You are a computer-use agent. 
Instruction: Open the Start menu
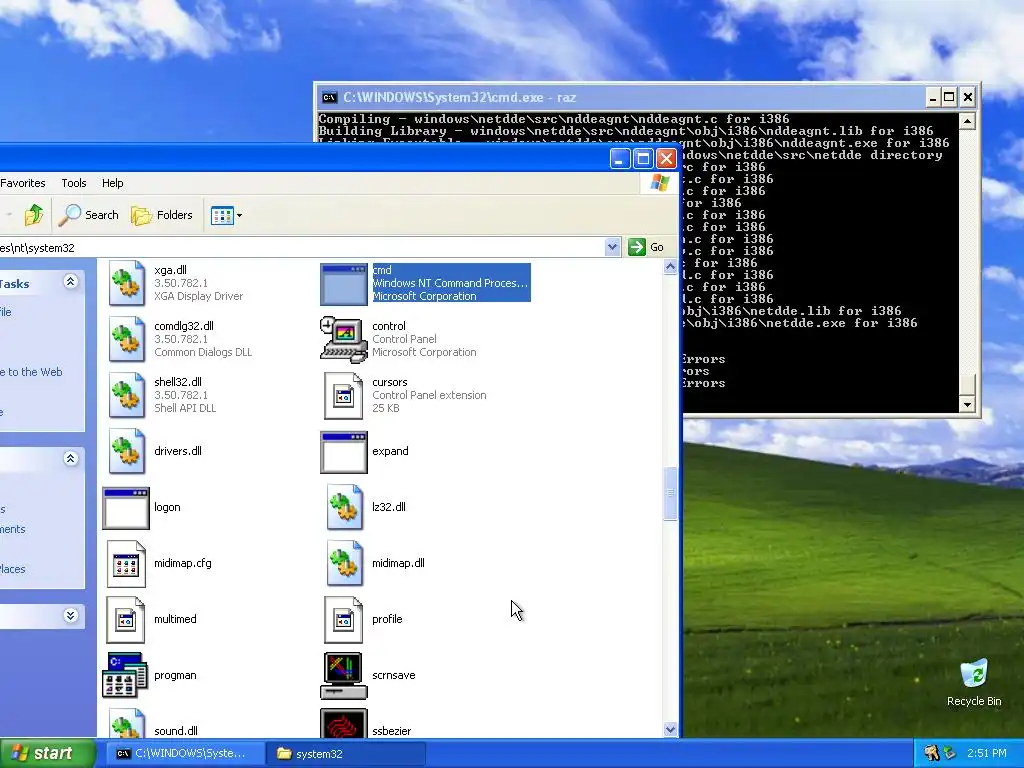pyautogui.click(x=48, y=754)
